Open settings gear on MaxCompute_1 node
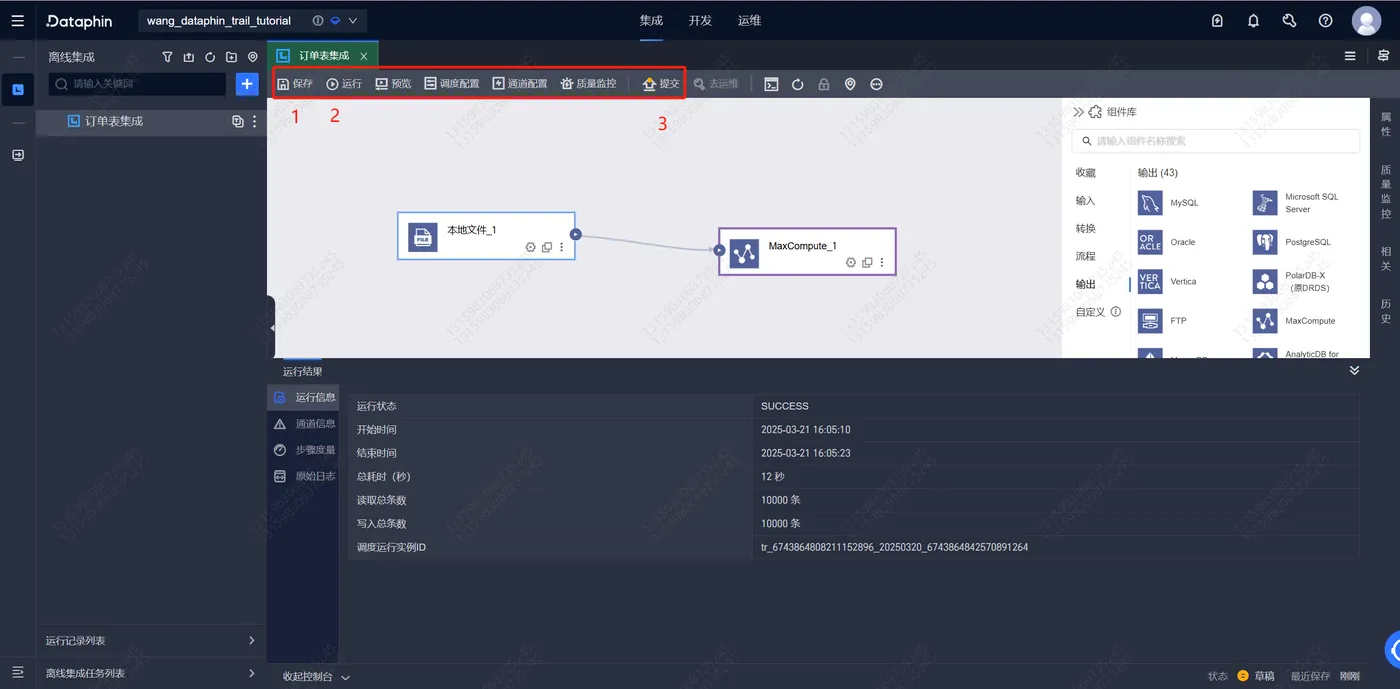This screenshot has width=1400, height=689. coord(851,263)
